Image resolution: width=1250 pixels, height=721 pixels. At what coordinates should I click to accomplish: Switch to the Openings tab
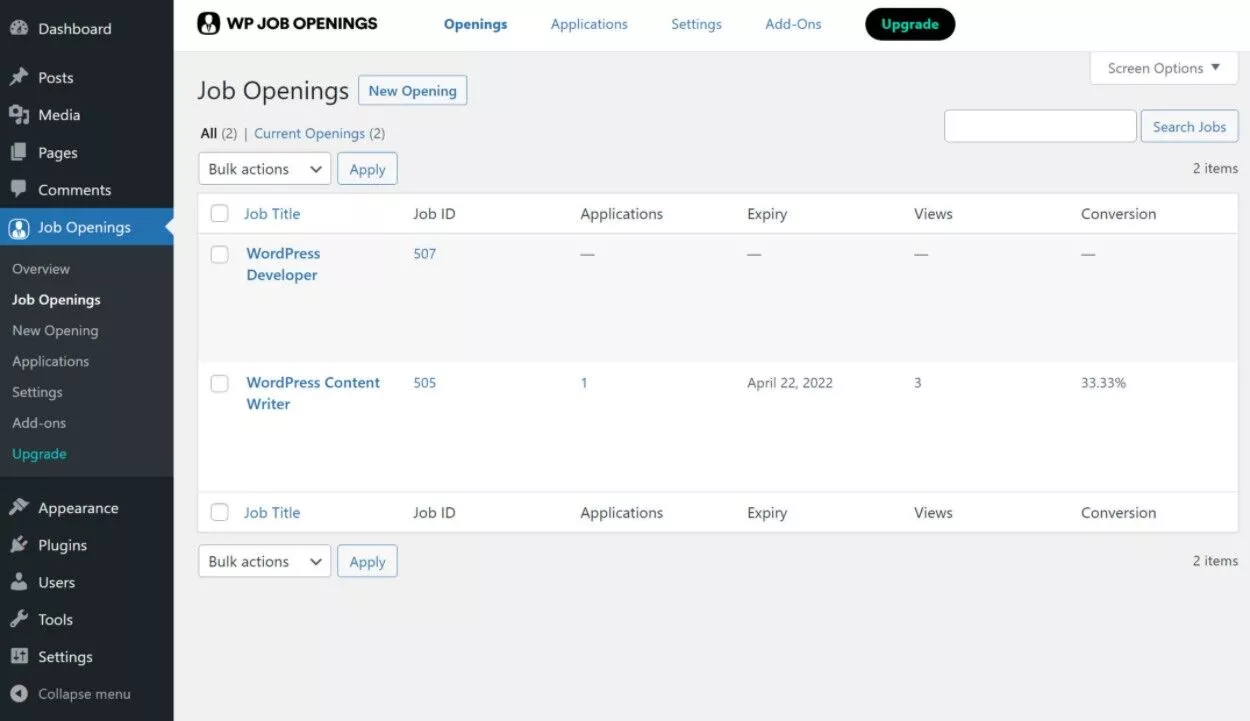coord(476,24)
